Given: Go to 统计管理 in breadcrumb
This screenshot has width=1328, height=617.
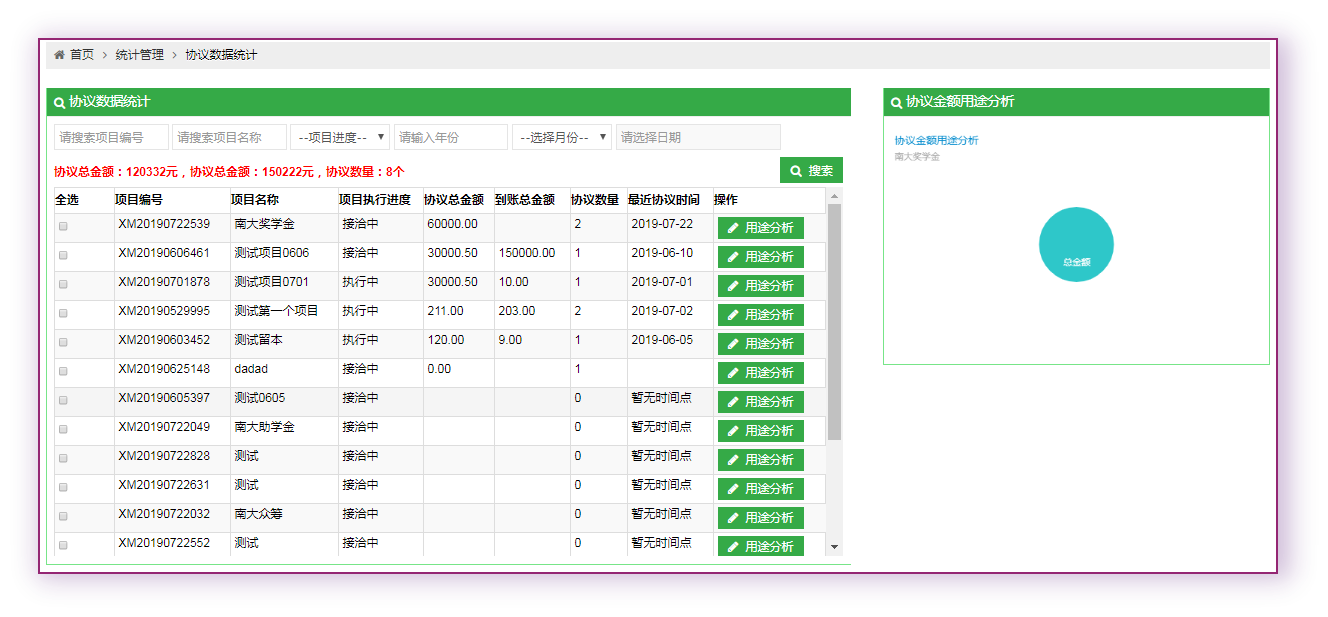Looking at the screenshot, I should (139, 55).
